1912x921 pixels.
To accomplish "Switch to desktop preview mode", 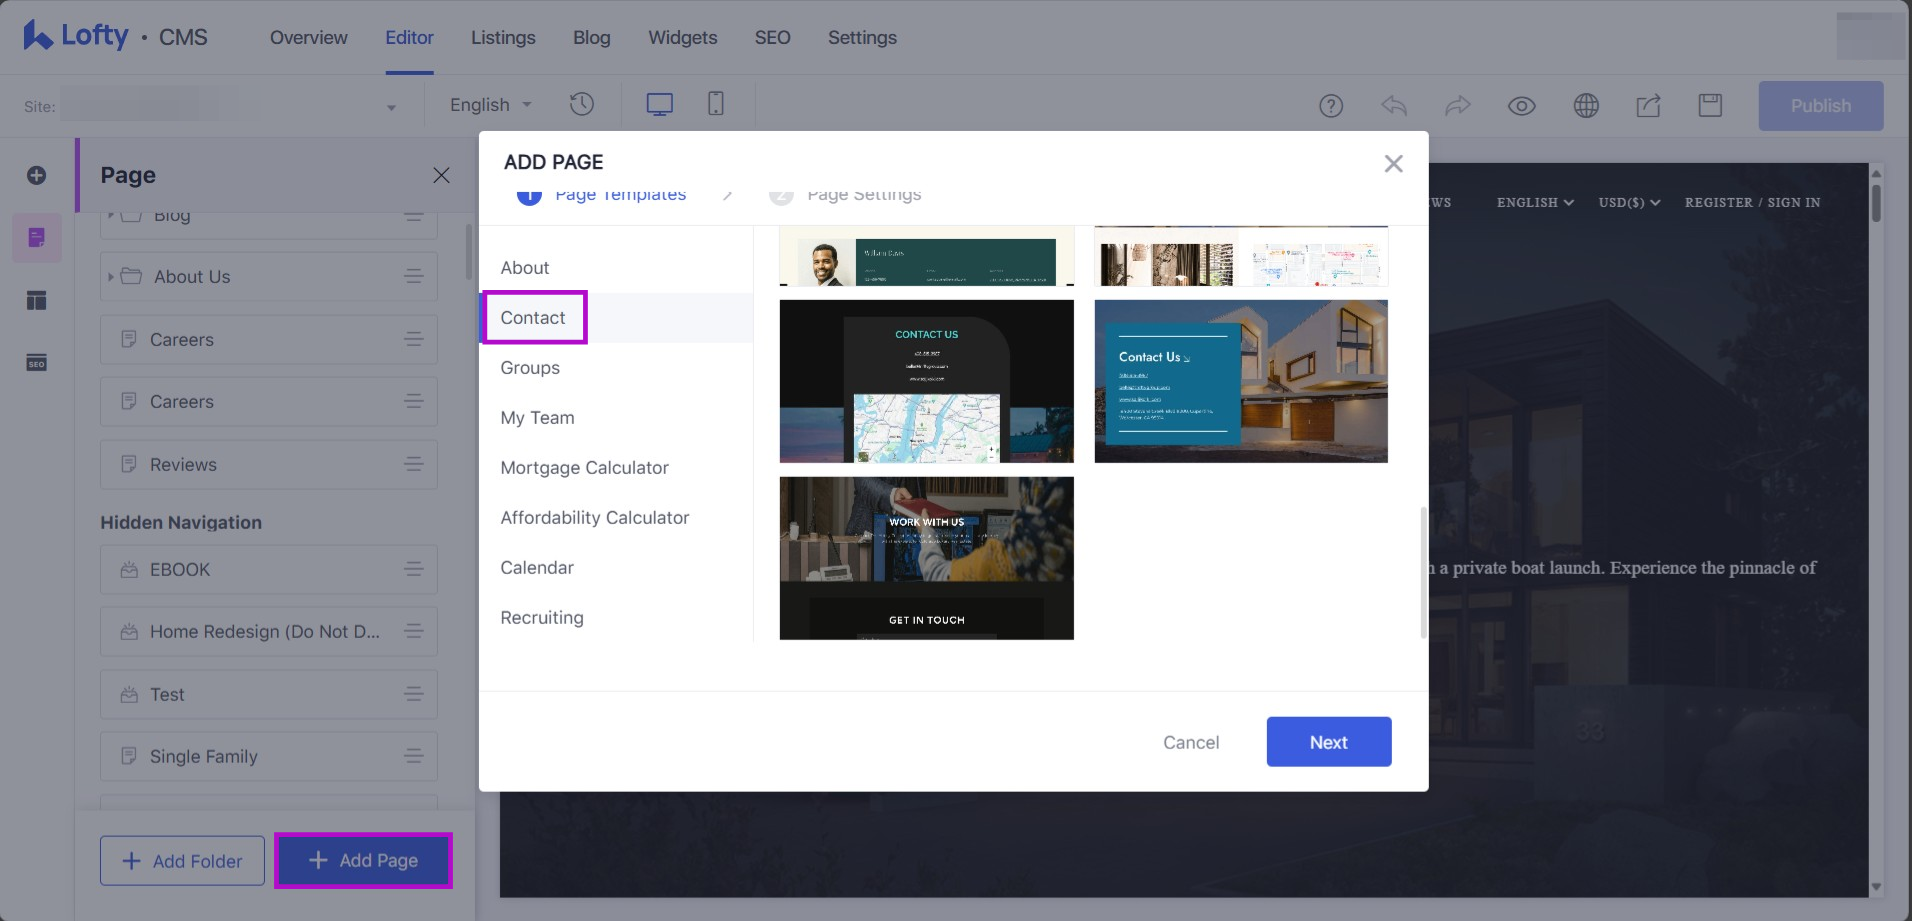I will (659, 105).
